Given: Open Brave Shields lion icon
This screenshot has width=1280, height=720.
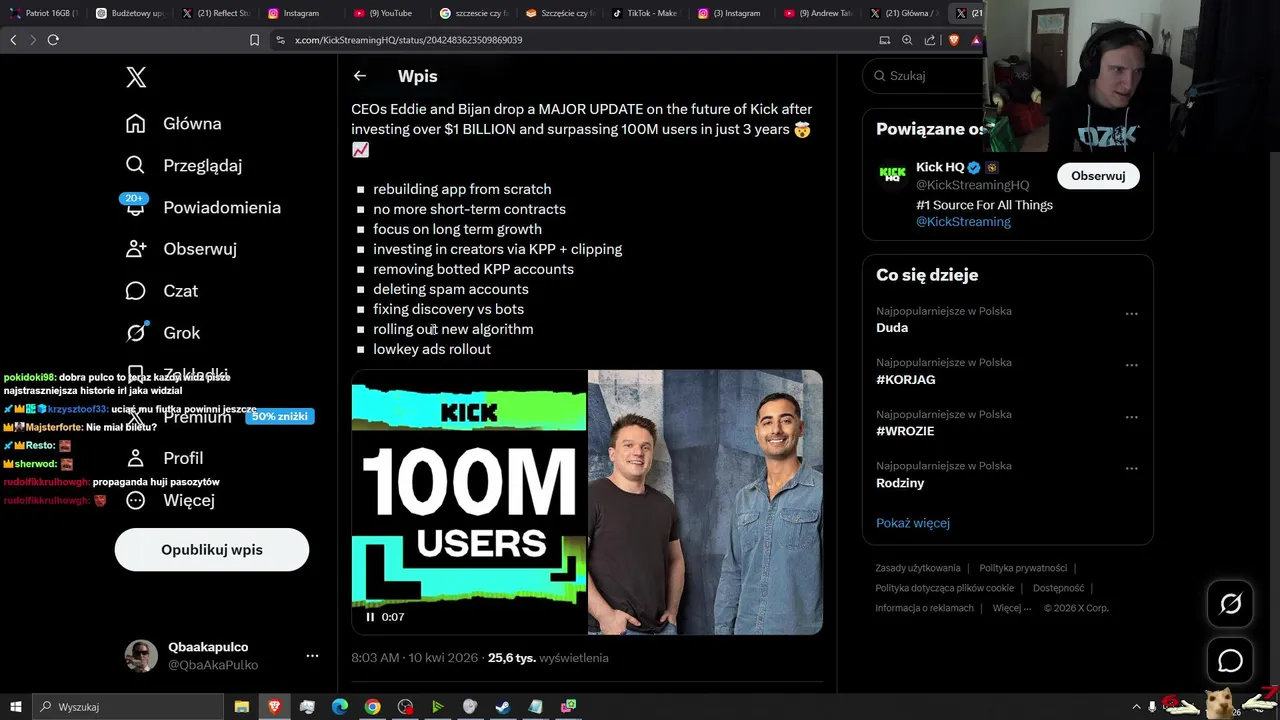Looking at the screenshot, I should [953, 40].
